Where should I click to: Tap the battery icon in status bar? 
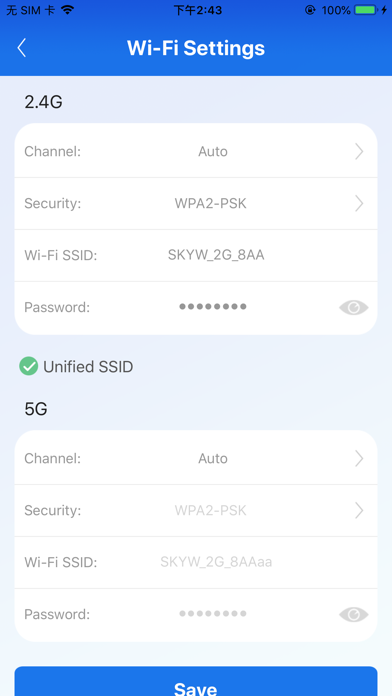pos(366,10)
